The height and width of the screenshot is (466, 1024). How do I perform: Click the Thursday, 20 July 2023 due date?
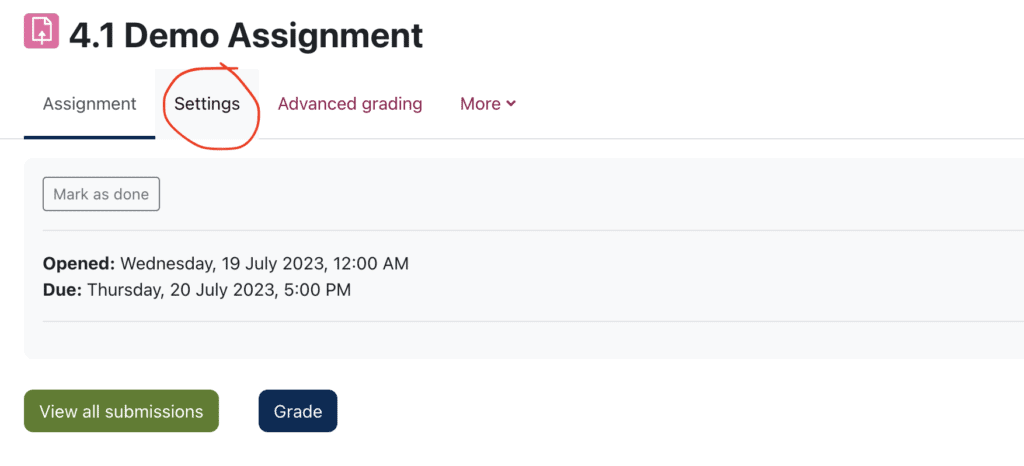(195, 290)
